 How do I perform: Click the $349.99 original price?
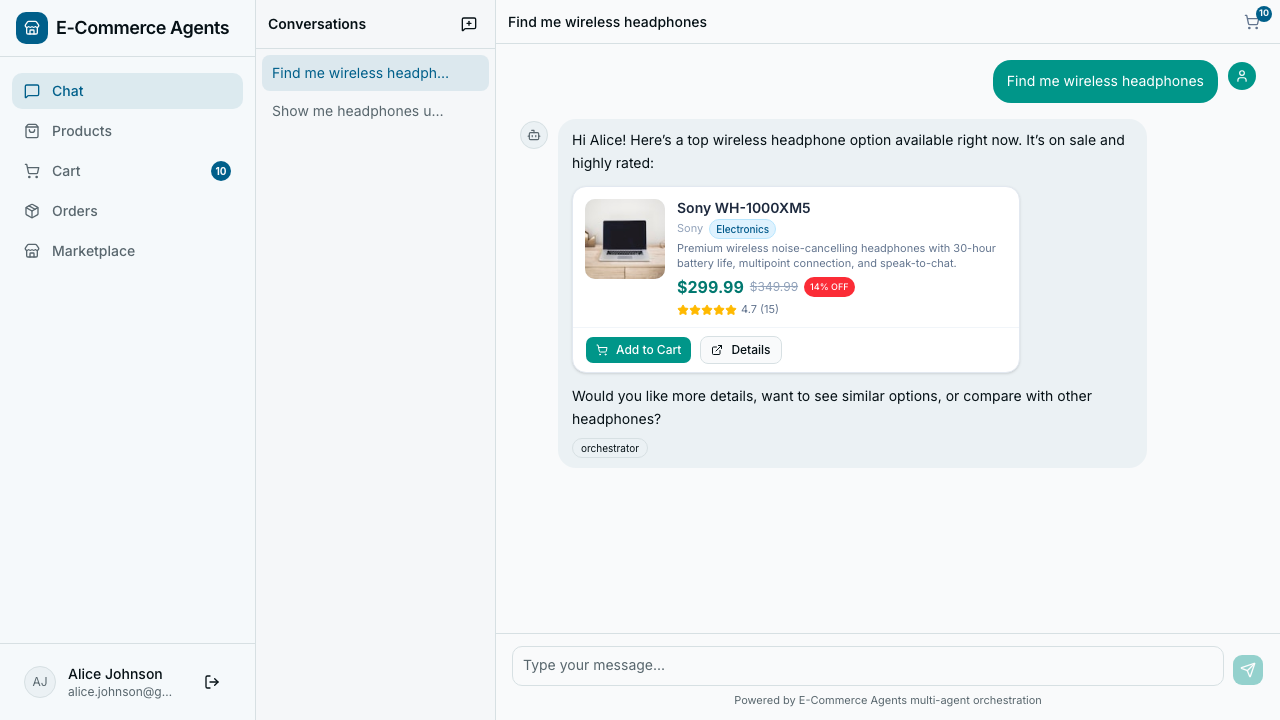tap(774, 287)
